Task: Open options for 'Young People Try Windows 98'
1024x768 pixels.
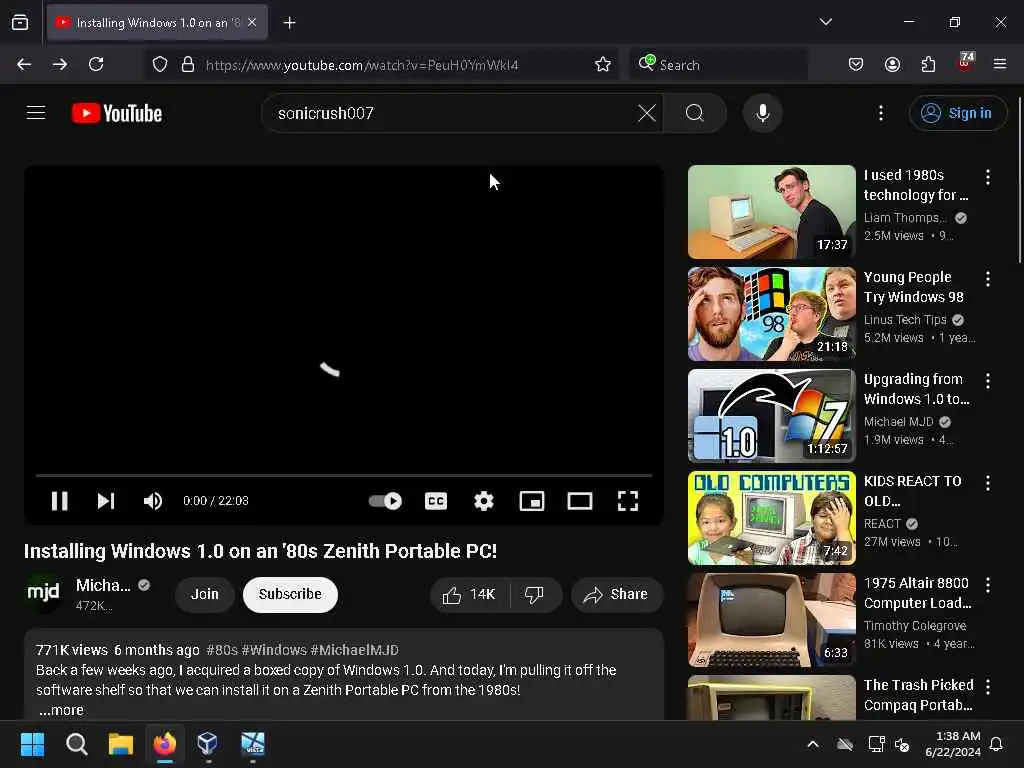Action: (988, 279)
